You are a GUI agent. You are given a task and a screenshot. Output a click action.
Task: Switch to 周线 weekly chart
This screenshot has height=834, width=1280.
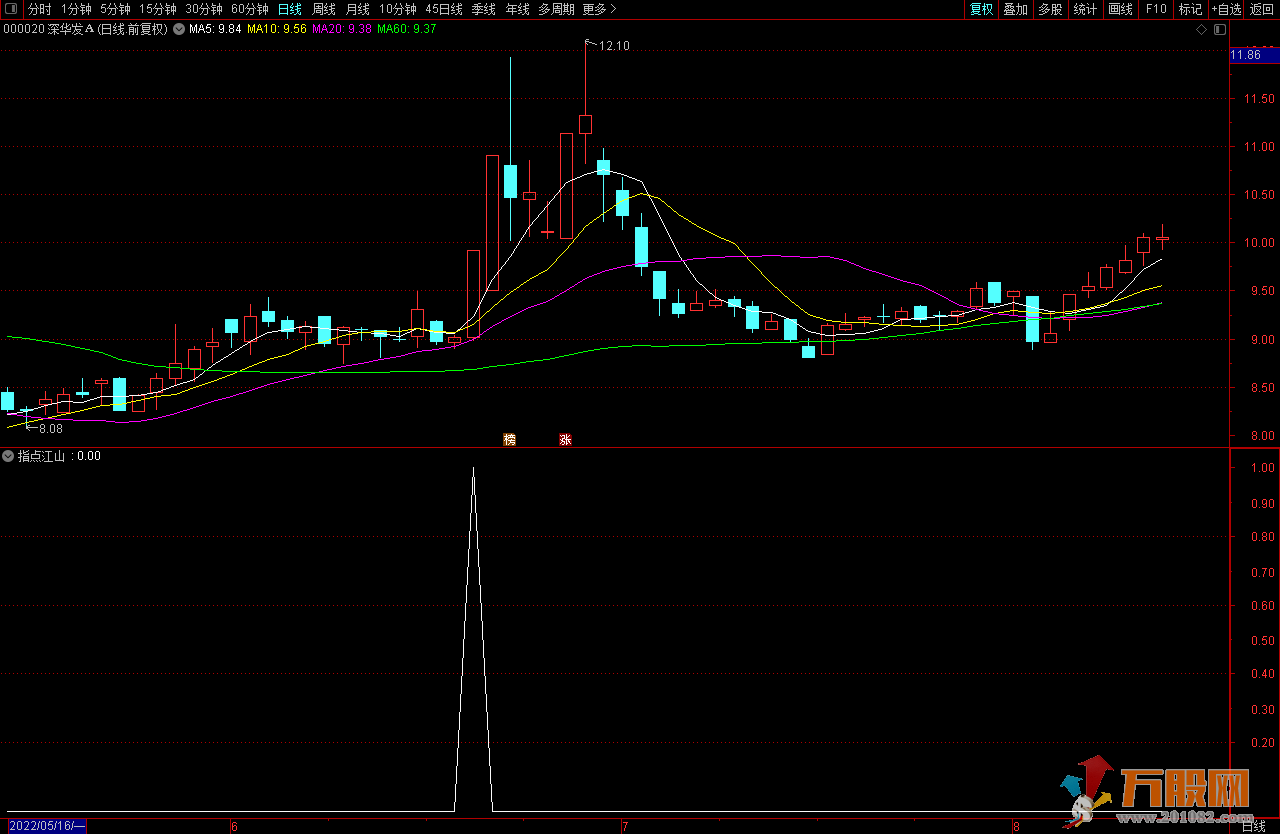(x=324, y=9)
